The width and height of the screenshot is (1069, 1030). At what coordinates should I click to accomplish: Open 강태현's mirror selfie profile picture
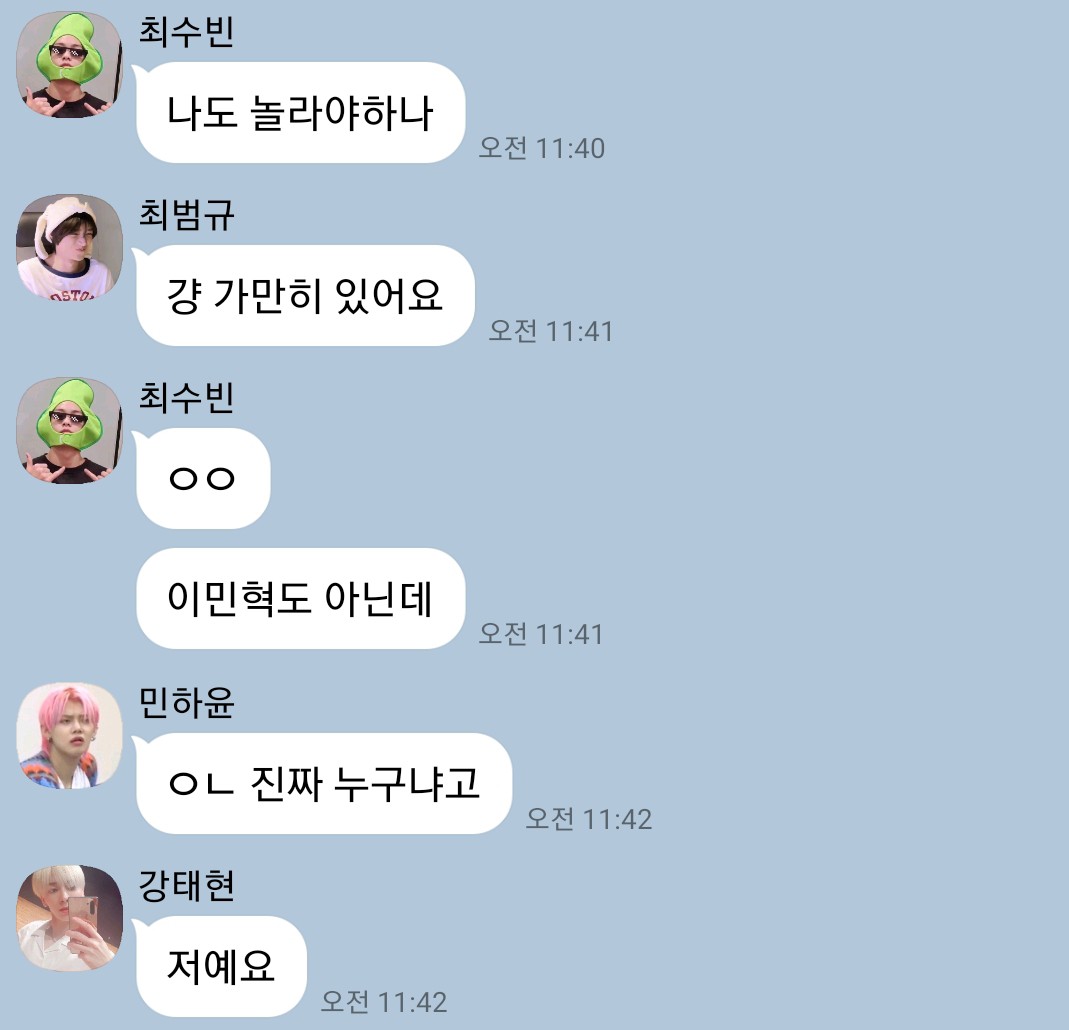click(x=69, y=918)
